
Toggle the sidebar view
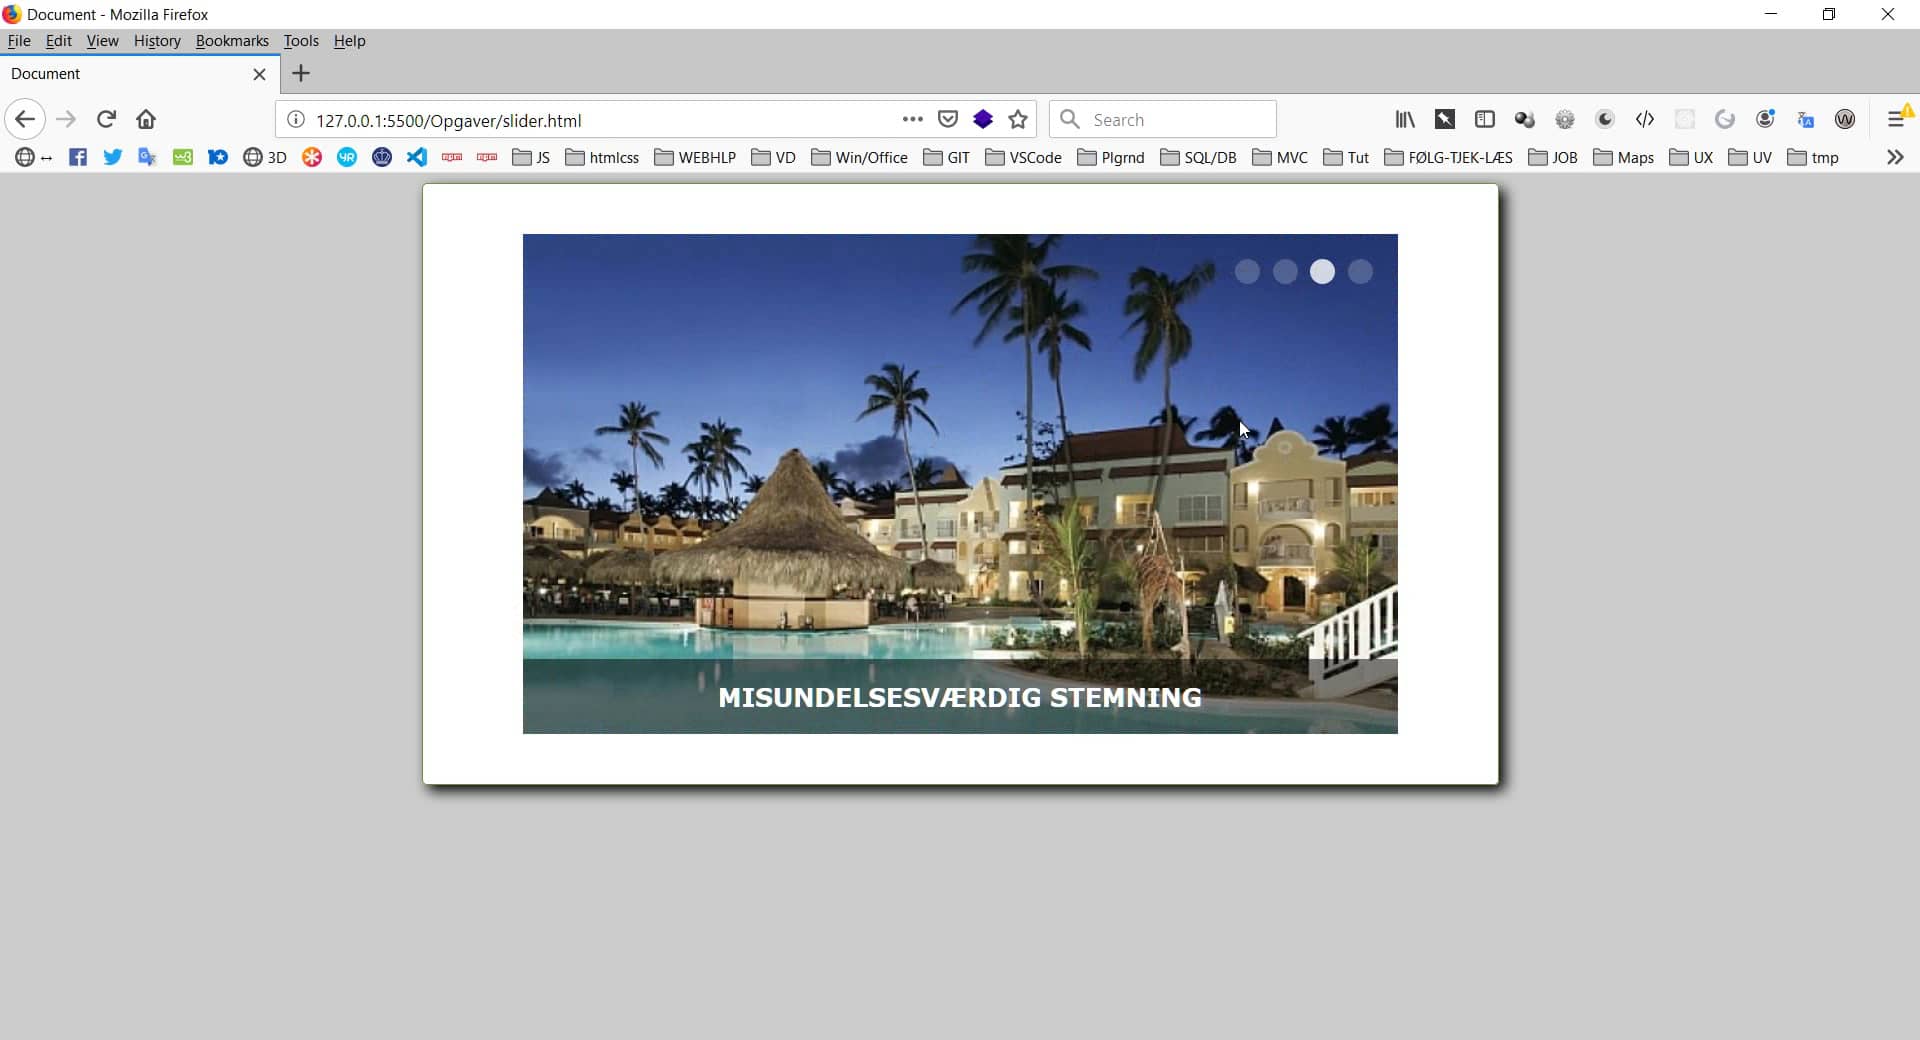click(x=1485, y=120)
